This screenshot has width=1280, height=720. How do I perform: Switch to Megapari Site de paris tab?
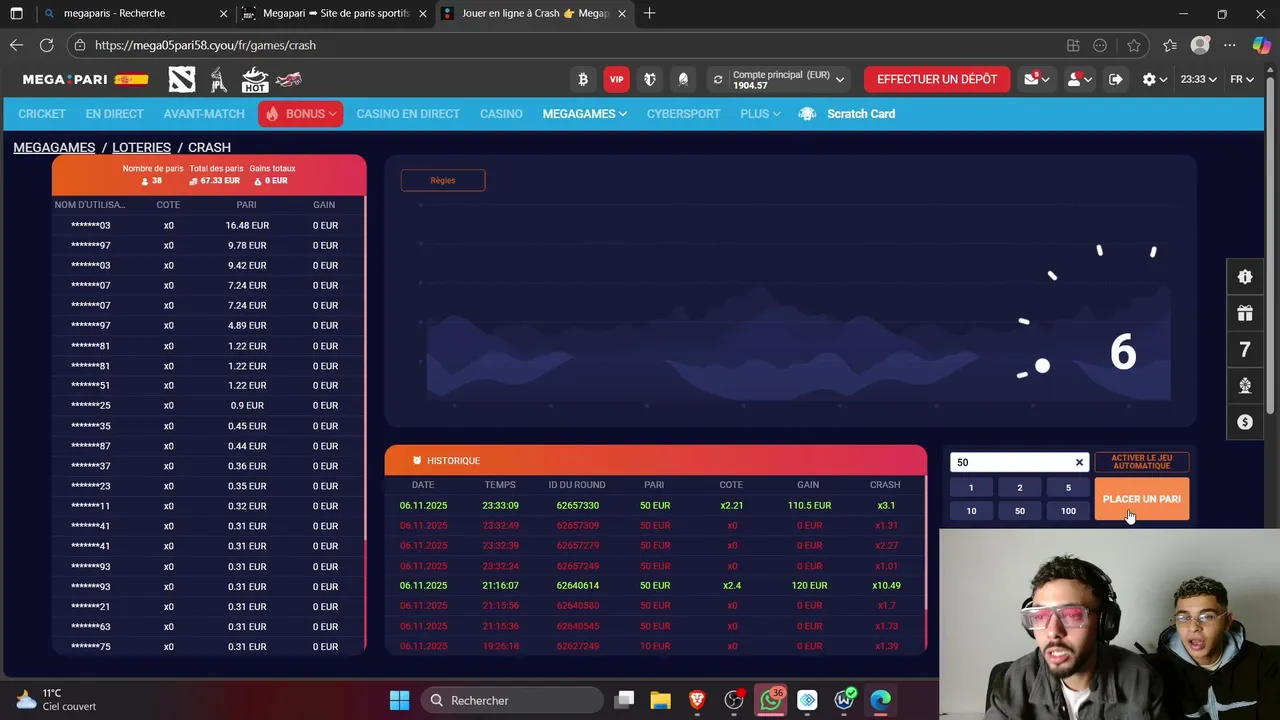tap(336, 14)
